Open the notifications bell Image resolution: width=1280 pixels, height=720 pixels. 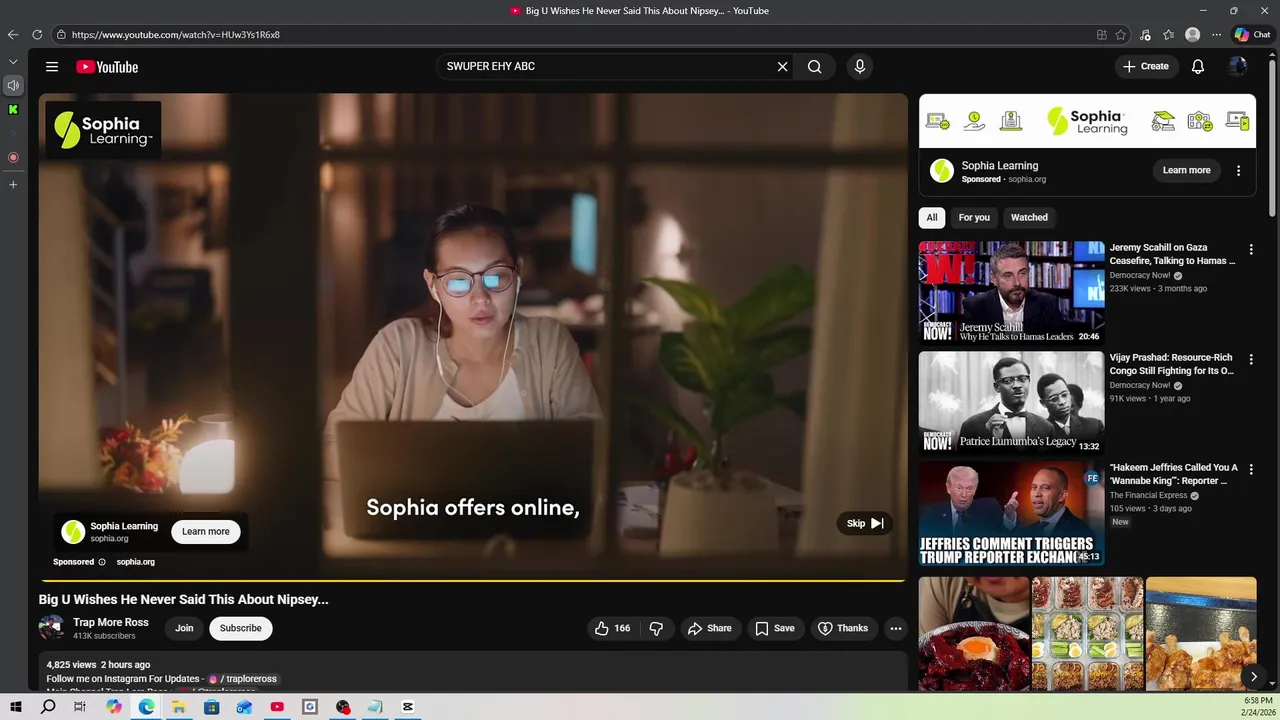[x=1198, y=67]
